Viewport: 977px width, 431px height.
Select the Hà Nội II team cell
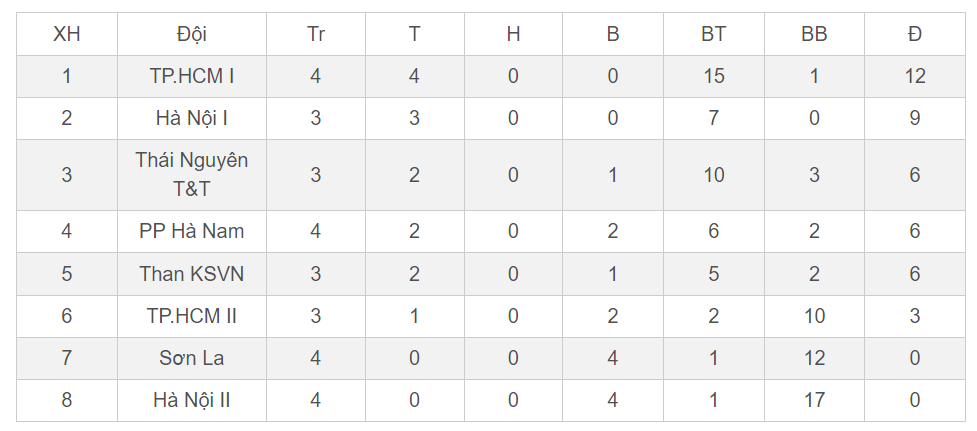click(x=192, y=400)
